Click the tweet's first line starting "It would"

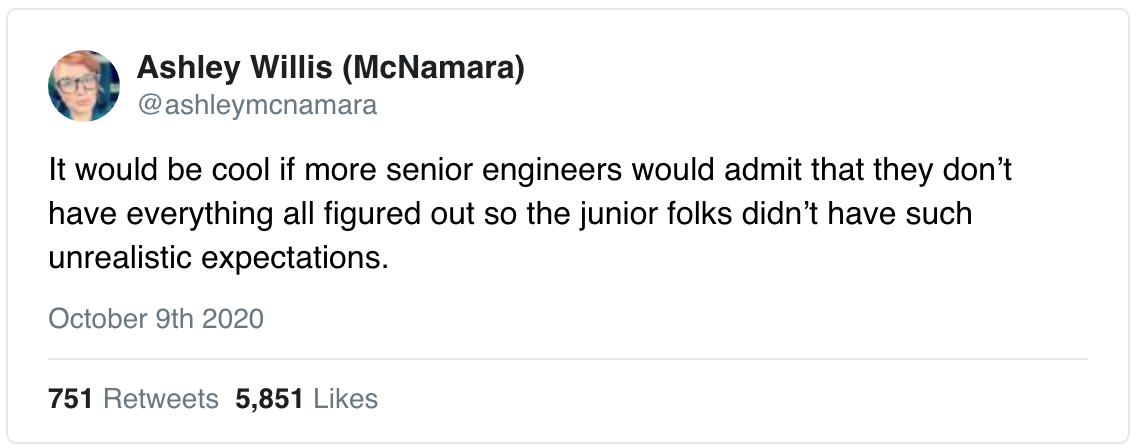pos(530,171)
